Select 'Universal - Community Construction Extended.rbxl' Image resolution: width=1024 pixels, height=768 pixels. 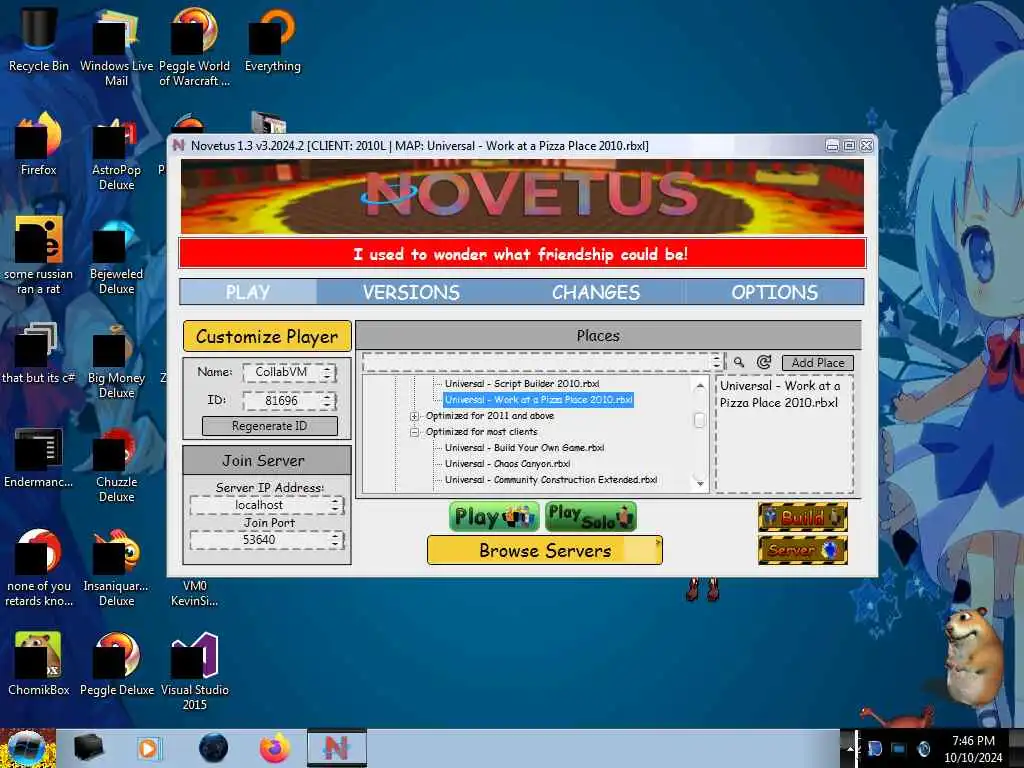[551, 480]
